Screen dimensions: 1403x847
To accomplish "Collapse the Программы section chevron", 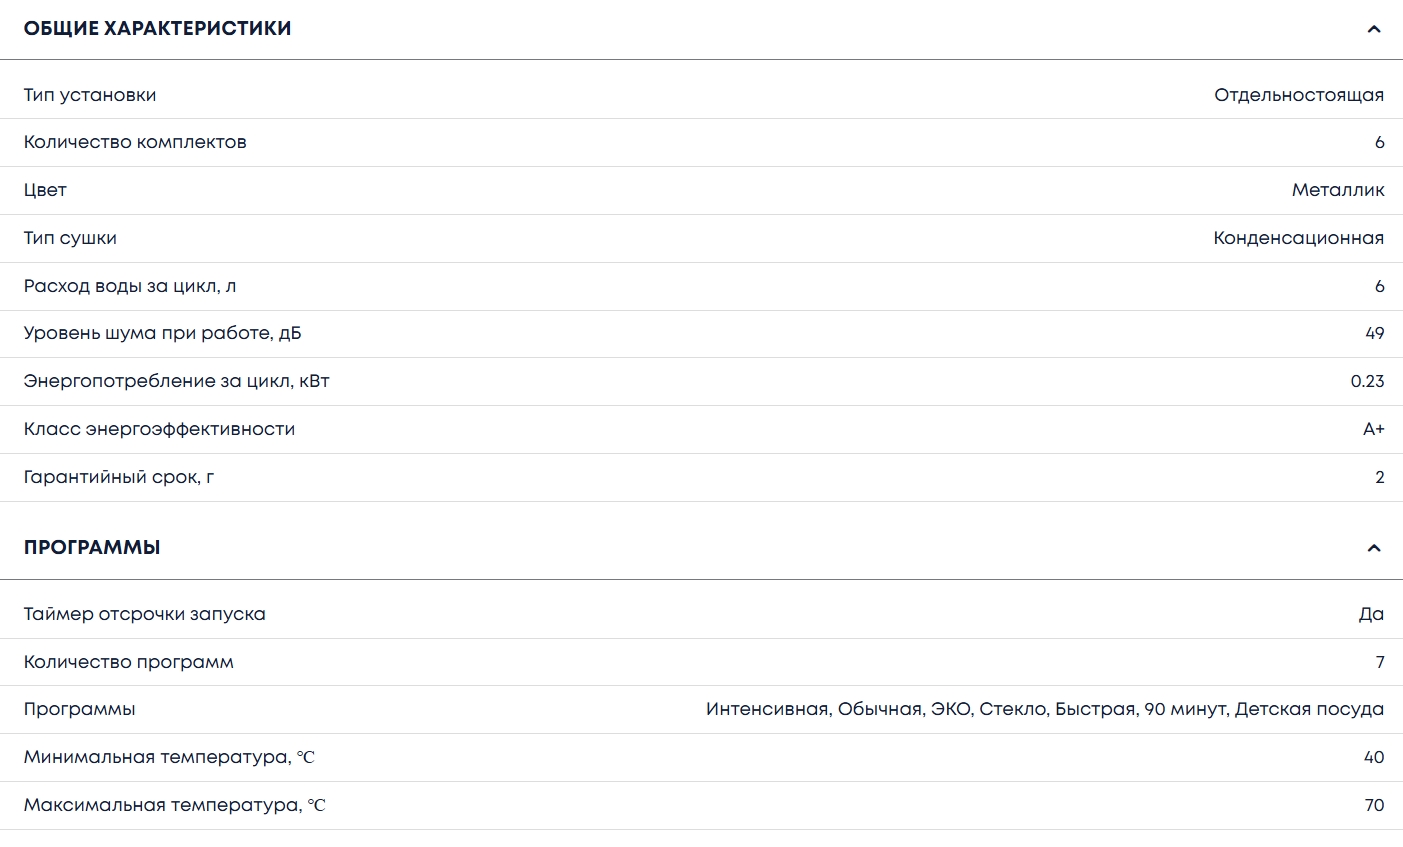I will pos(1374,548).
